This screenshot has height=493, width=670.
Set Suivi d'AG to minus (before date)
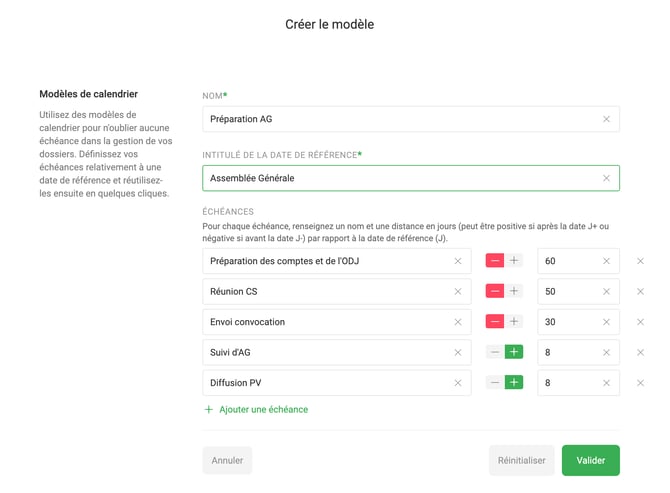(495, 353)
